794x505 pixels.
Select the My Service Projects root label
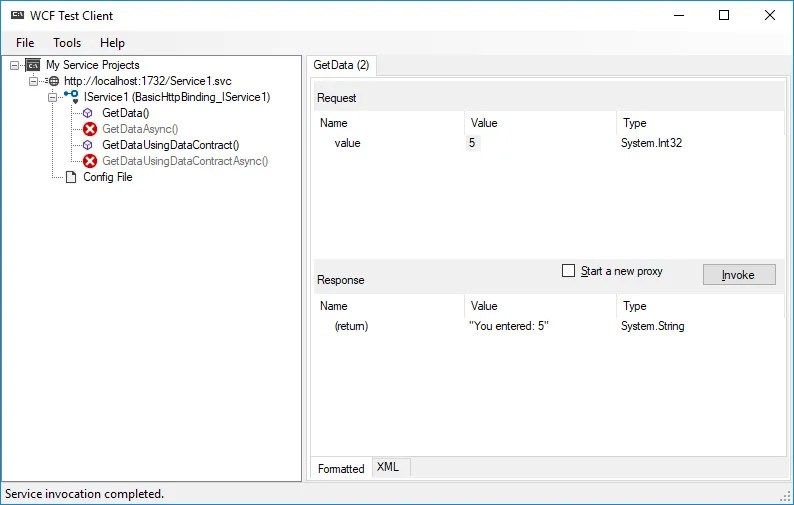[93, 65]
